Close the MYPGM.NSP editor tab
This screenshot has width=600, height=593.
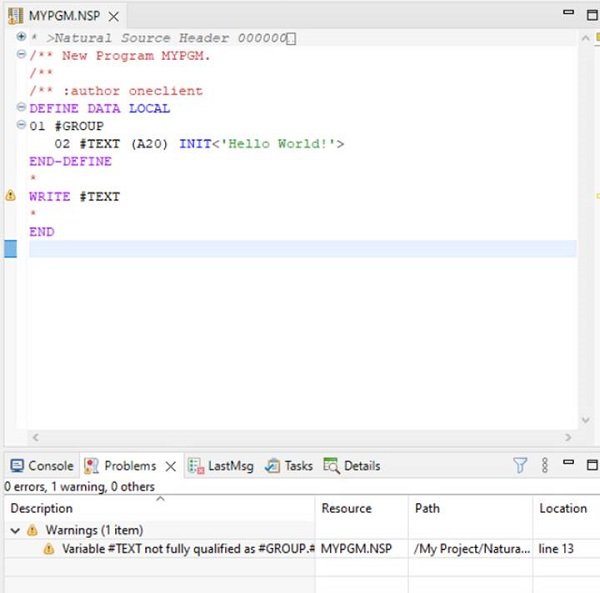point(114,16)
